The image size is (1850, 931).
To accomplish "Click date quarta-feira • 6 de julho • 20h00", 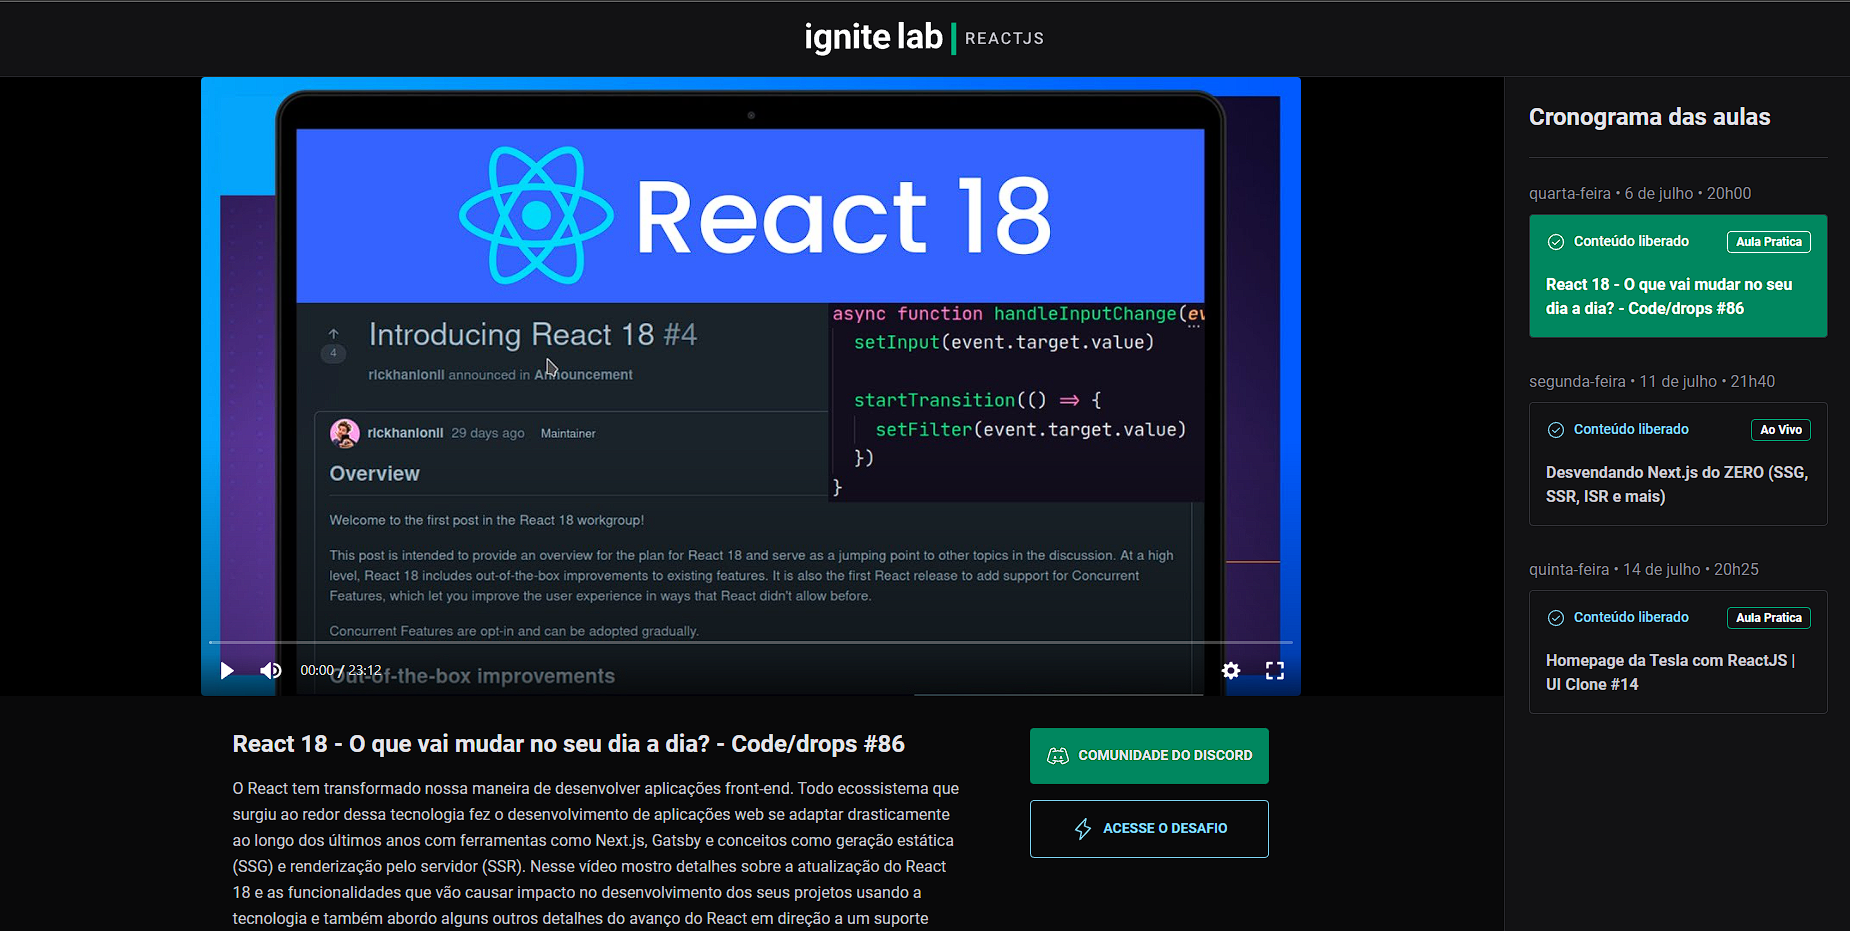I will tap(1640, 194).
